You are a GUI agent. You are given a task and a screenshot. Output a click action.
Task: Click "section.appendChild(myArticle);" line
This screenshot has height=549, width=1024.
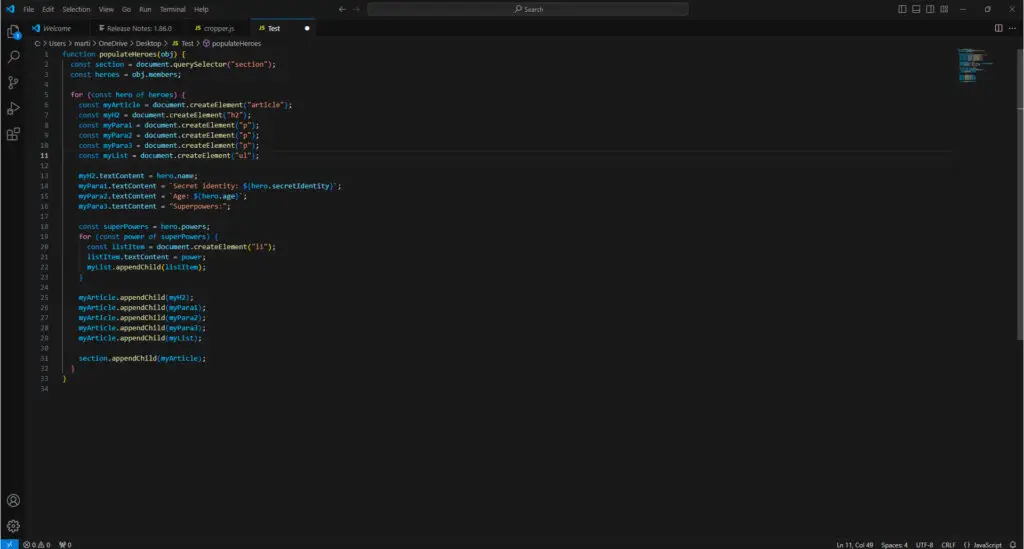tap(142, 358)
